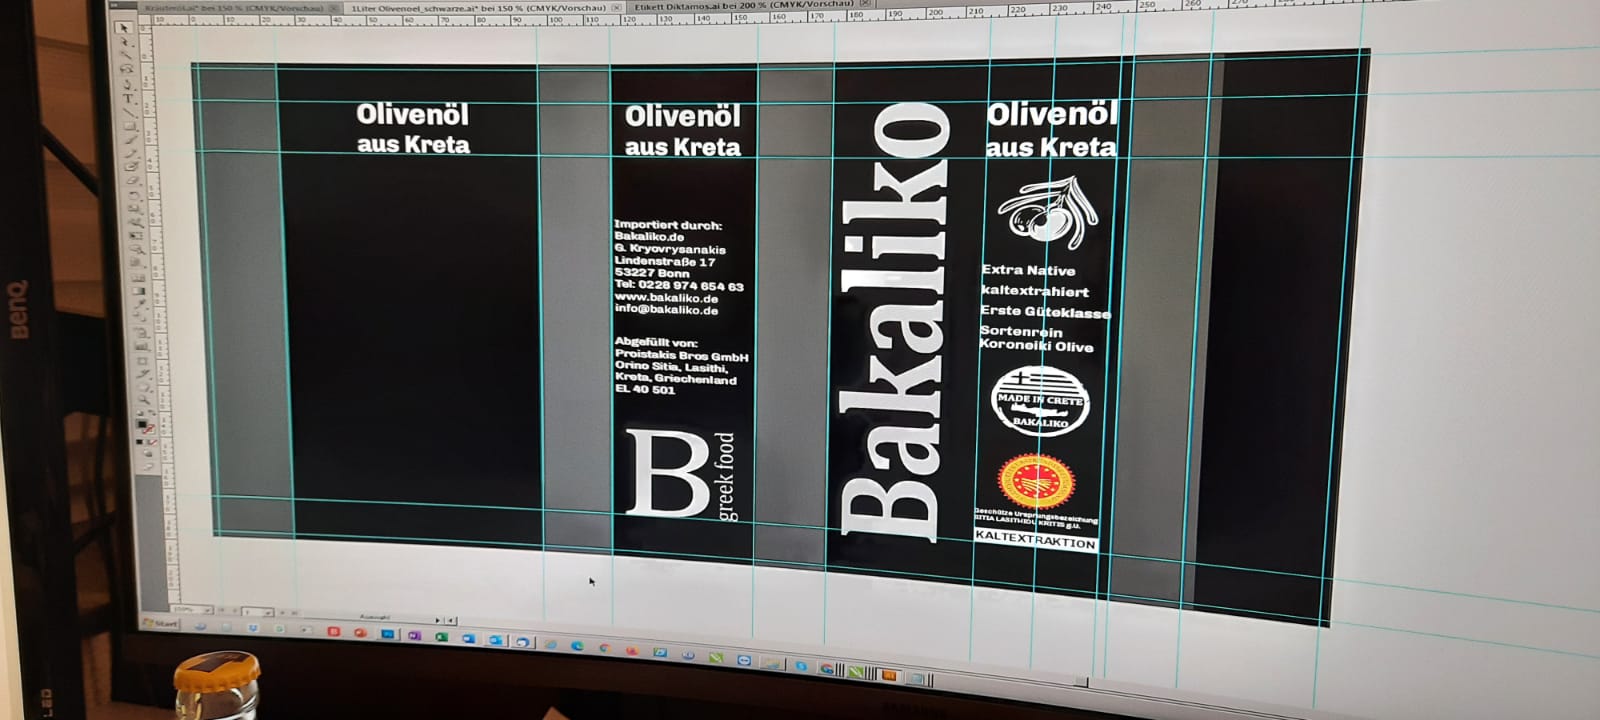The height and width of the screenshot is (720, 1600).
Task: Close the Etikett Diktamos.ai tab
Action: pos(866,4)
